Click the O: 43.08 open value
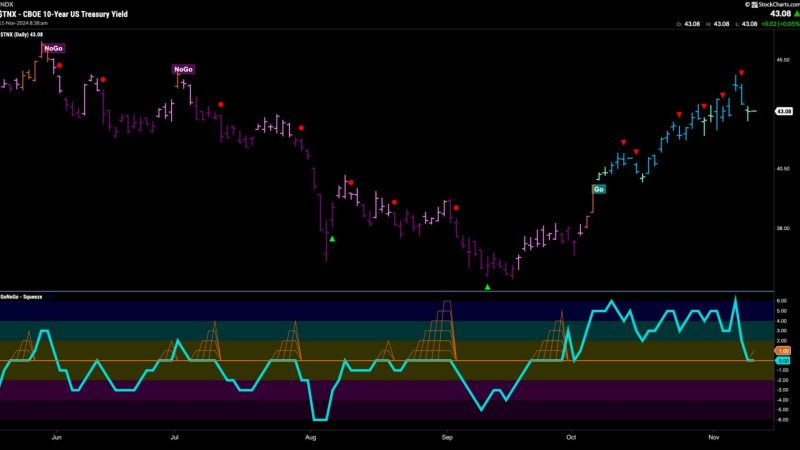Viewport: 800px width, 450px height. click(688, 24)
